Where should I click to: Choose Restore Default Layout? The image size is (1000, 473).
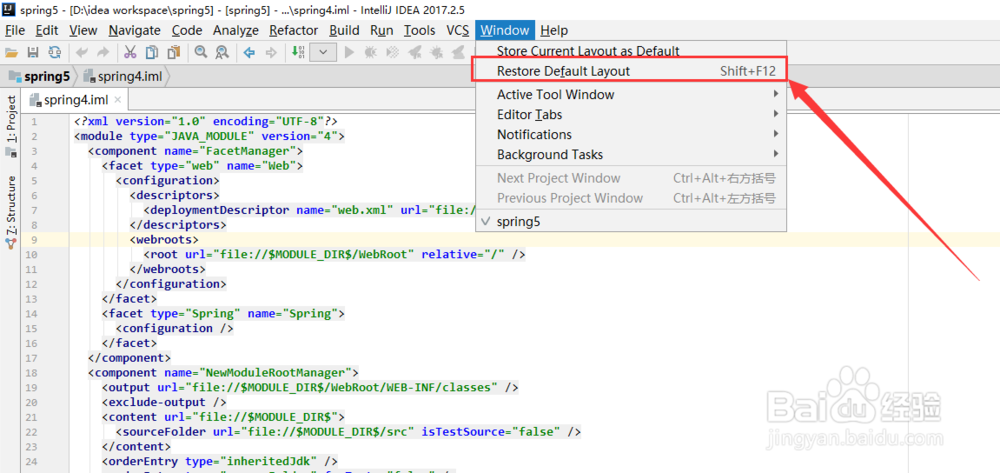coord(632,71)
